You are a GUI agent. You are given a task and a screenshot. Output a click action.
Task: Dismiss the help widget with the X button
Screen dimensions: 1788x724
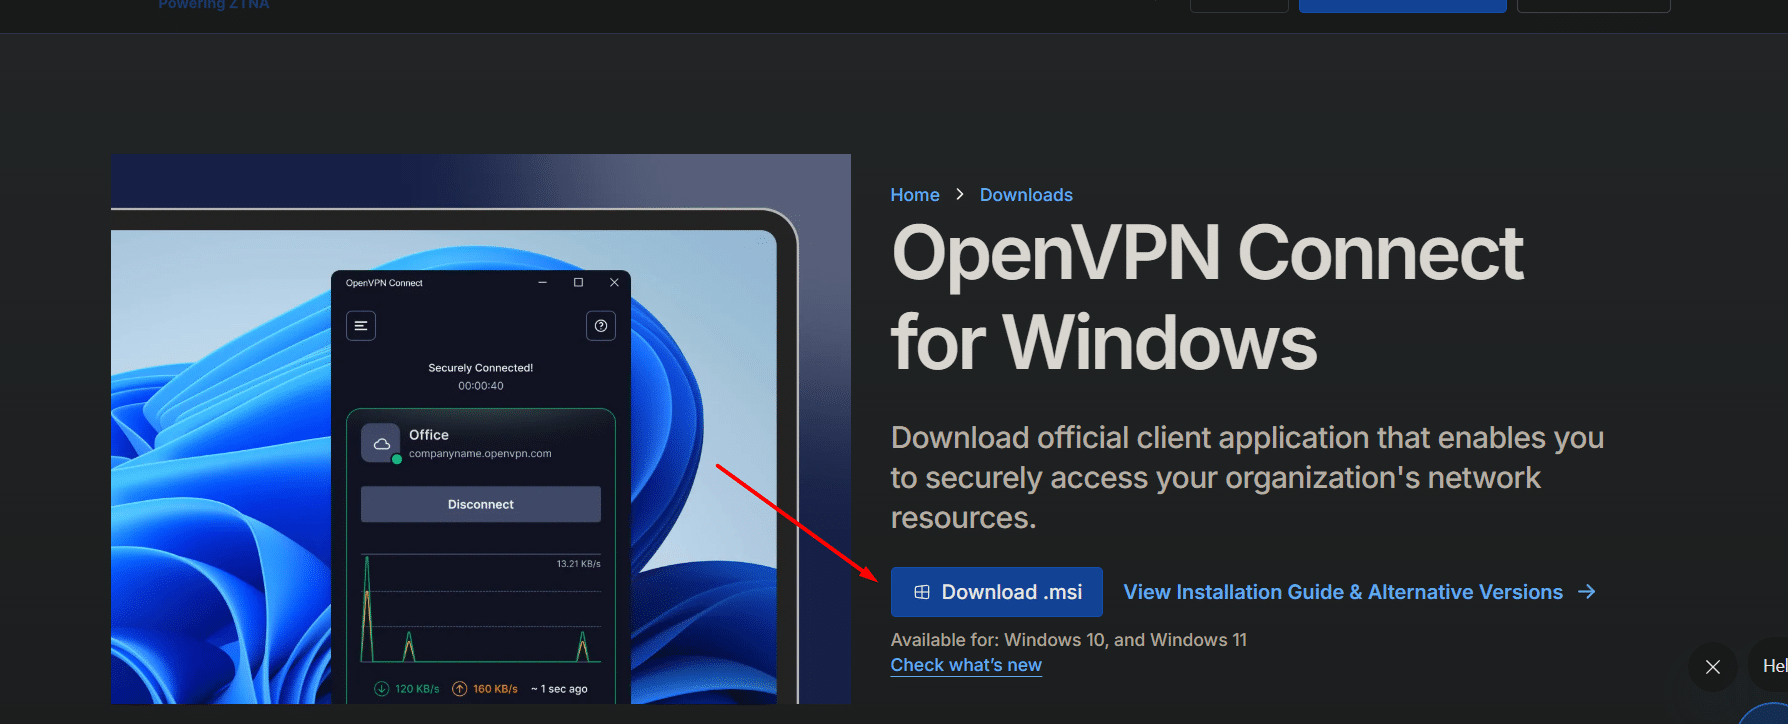(x=1713, y=667)
